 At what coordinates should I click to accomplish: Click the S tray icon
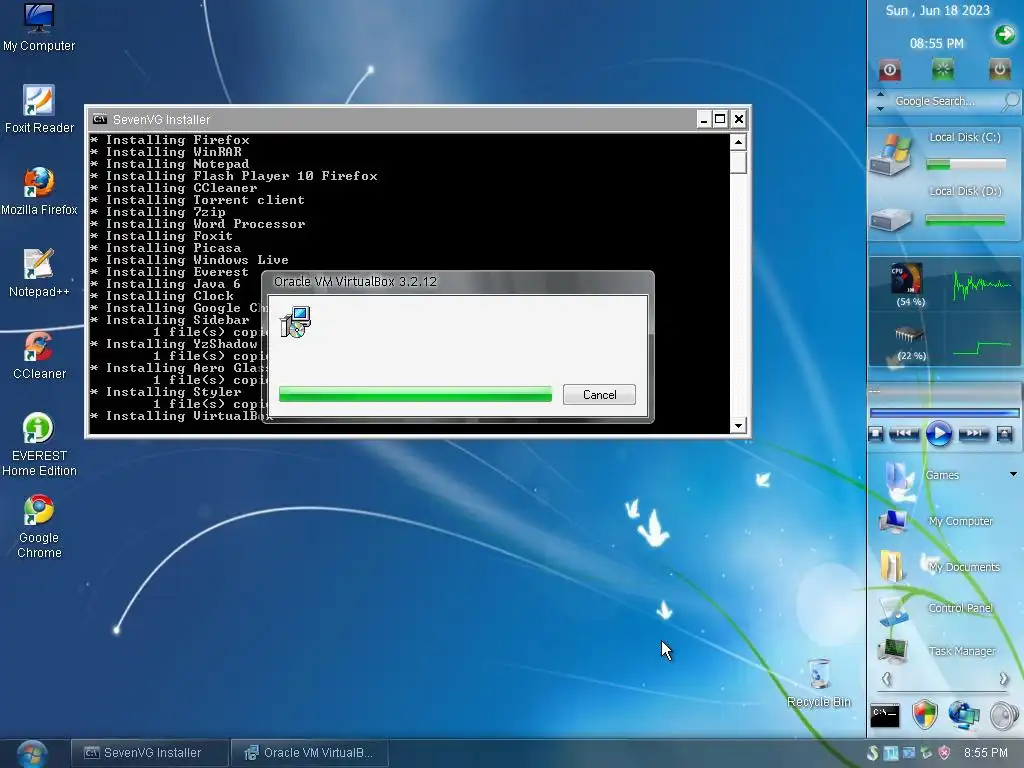pyautogui.click(x=872, y=753)
